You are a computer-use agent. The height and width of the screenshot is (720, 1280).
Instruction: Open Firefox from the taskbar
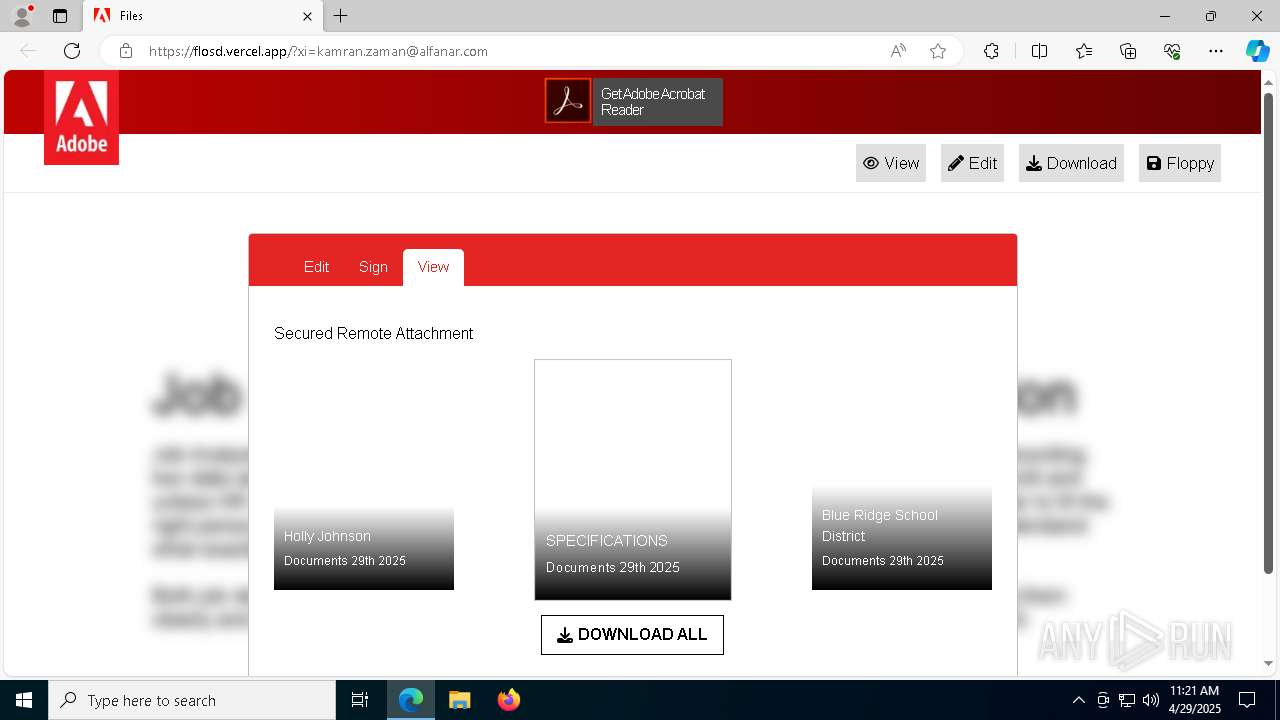point(509,700)
